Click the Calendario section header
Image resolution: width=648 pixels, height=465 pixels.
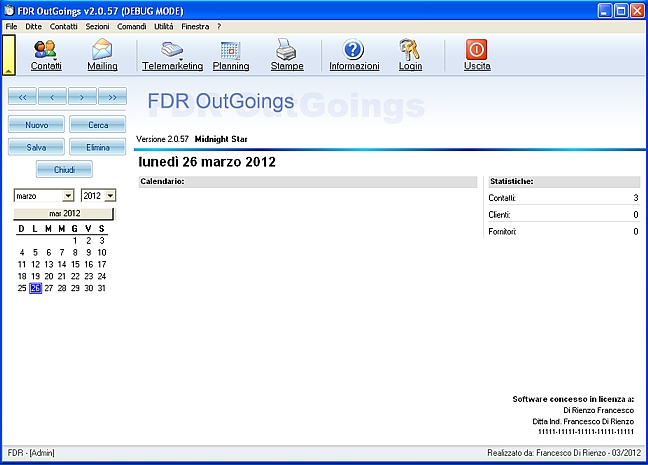click(x=308, y=181)
